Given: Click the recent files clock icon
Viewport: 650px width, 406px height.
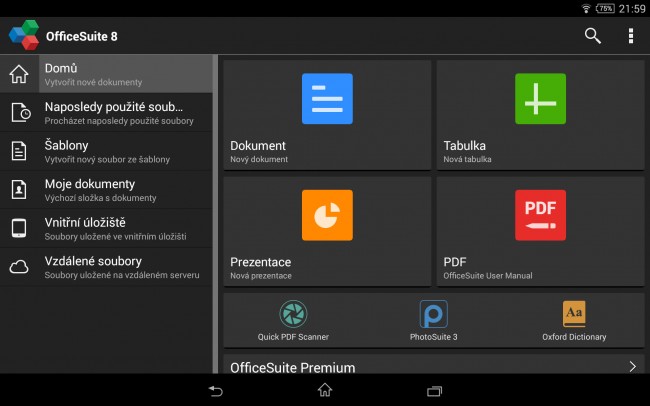Looking at the screenshot, I should pos(20,112).
